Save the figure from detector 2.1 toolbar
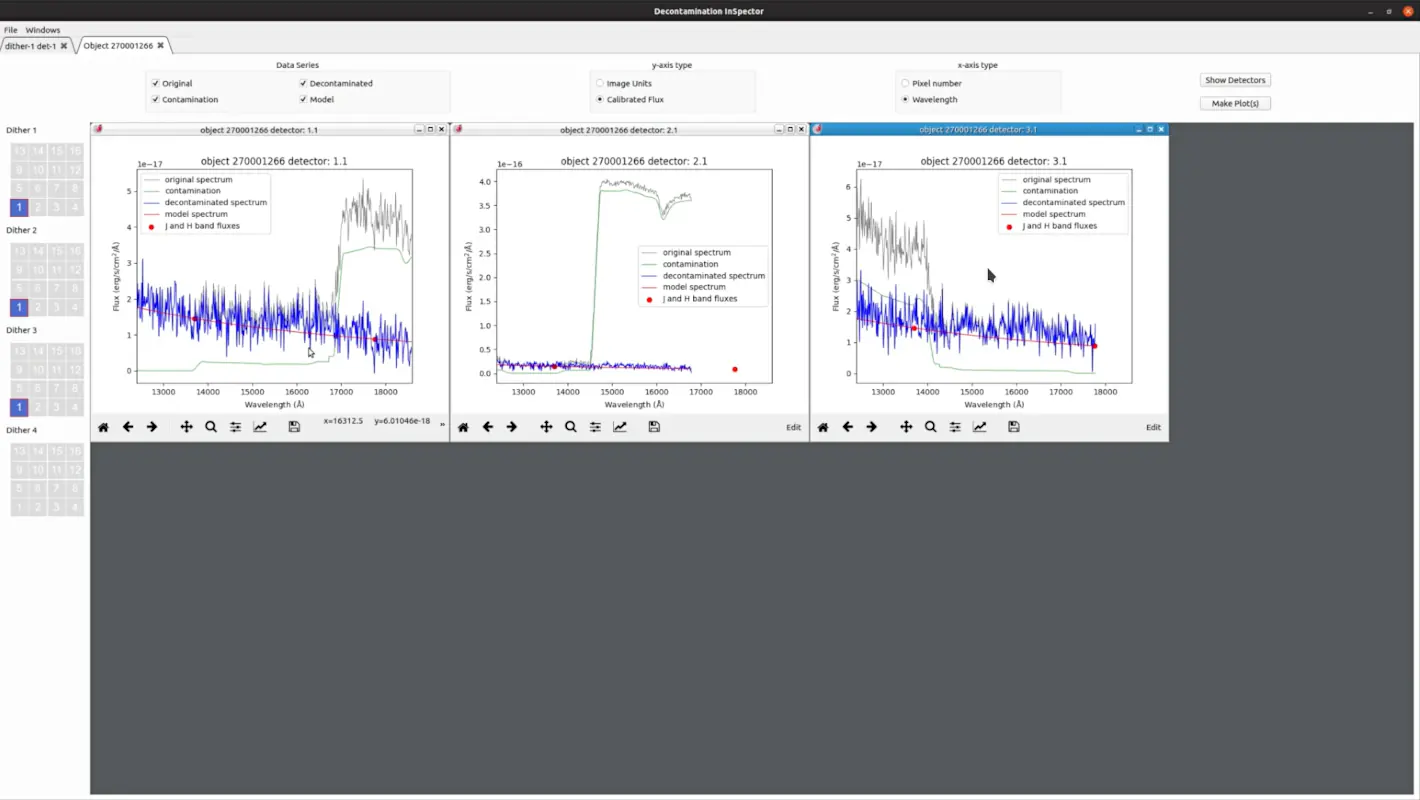The height and width of the screenshot is (800, 1420). (654, 427)
